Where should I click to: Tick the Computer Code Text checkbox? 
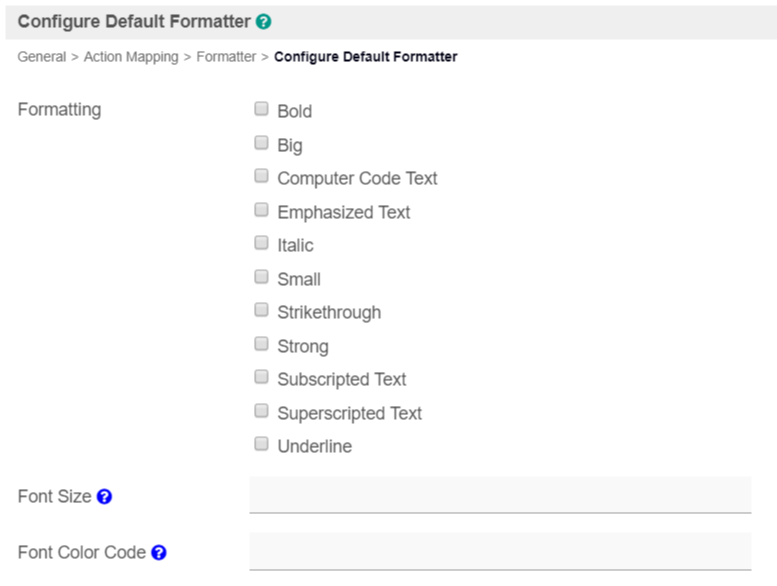point(261,176)
